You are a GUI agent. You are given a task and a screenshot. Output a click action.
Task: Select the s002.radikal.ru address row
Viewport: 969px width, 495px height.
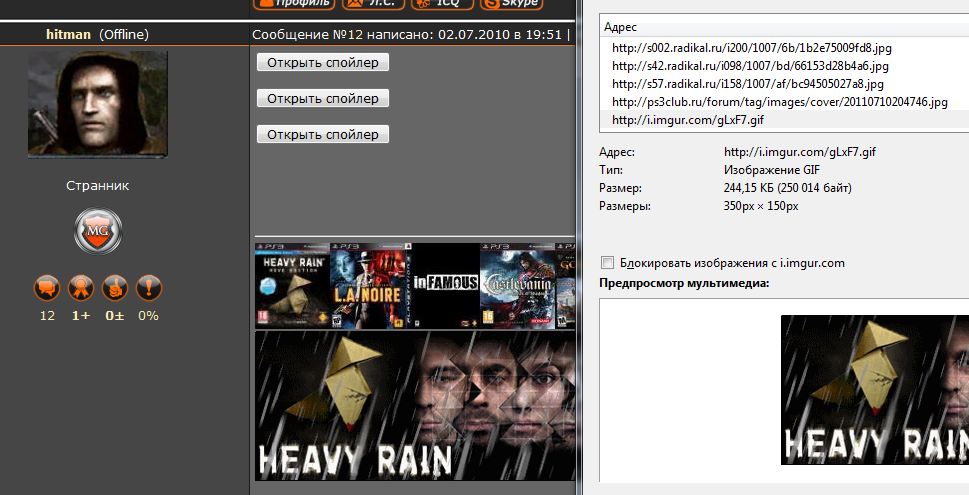point(784,48)
